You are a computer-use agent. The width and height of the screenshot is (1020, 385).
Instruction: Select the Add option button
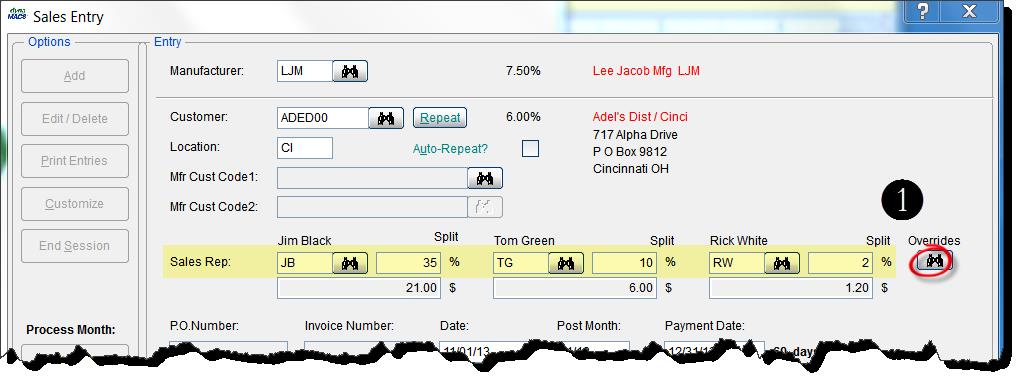75,76
